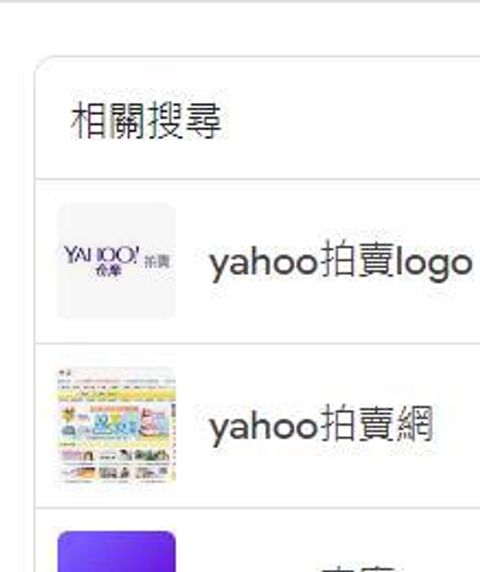Click the word logo in first suggestion
The image size is (480, 572).
click(433, 263)
